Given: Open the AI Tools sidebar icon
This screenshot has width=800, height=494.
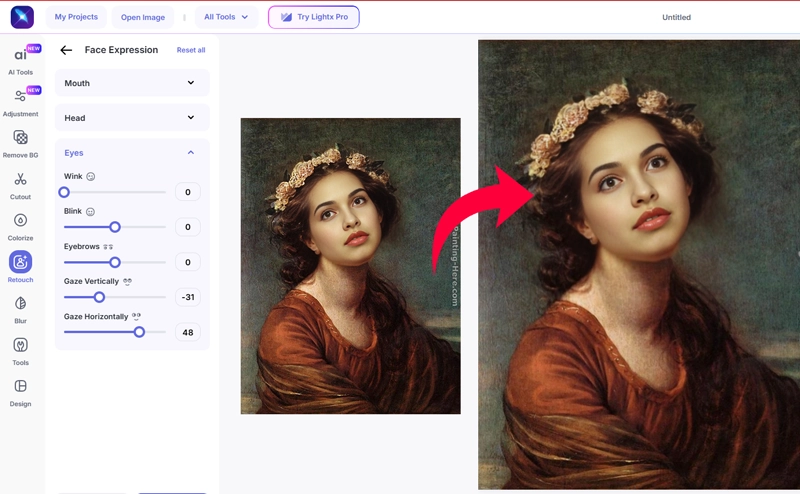Looking at the screenshot, I should click(x=20, y=60).
